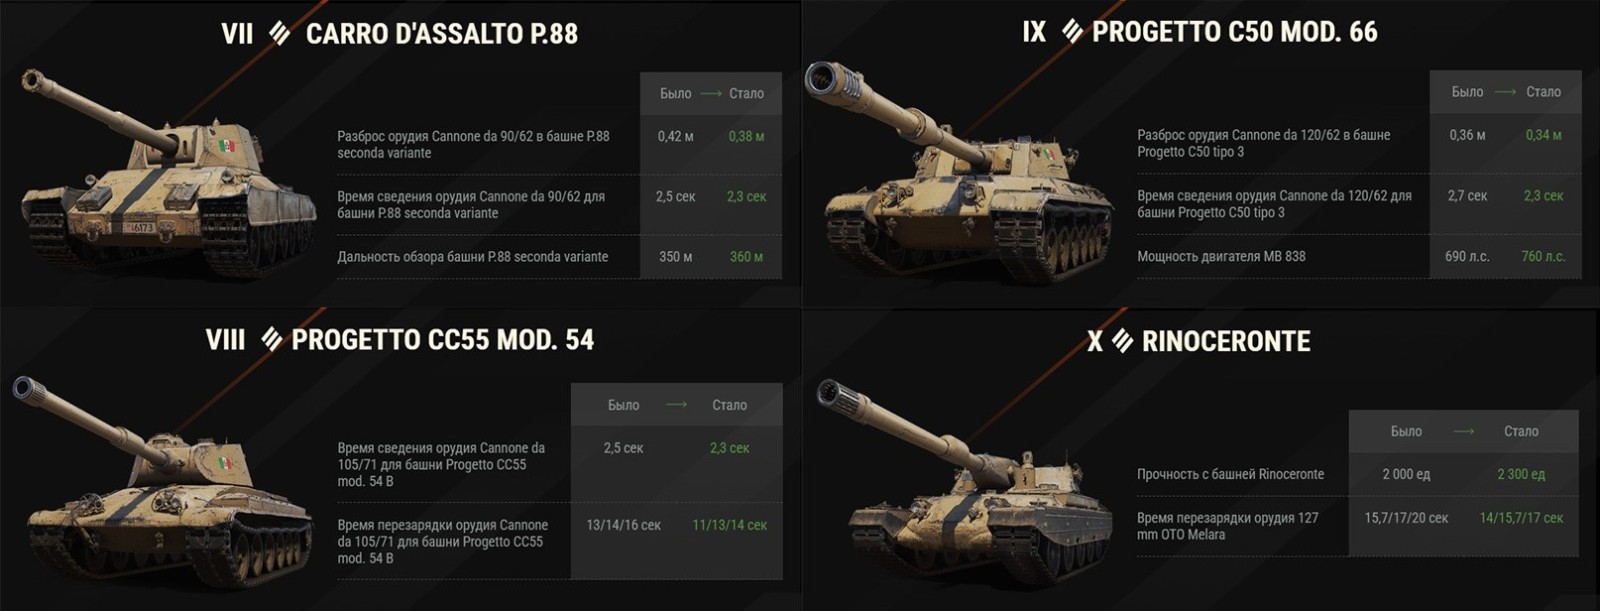Click the new 11/13/14 сек reload value
The height and width of the screenshot is (611, 1600).
point(729,525)
